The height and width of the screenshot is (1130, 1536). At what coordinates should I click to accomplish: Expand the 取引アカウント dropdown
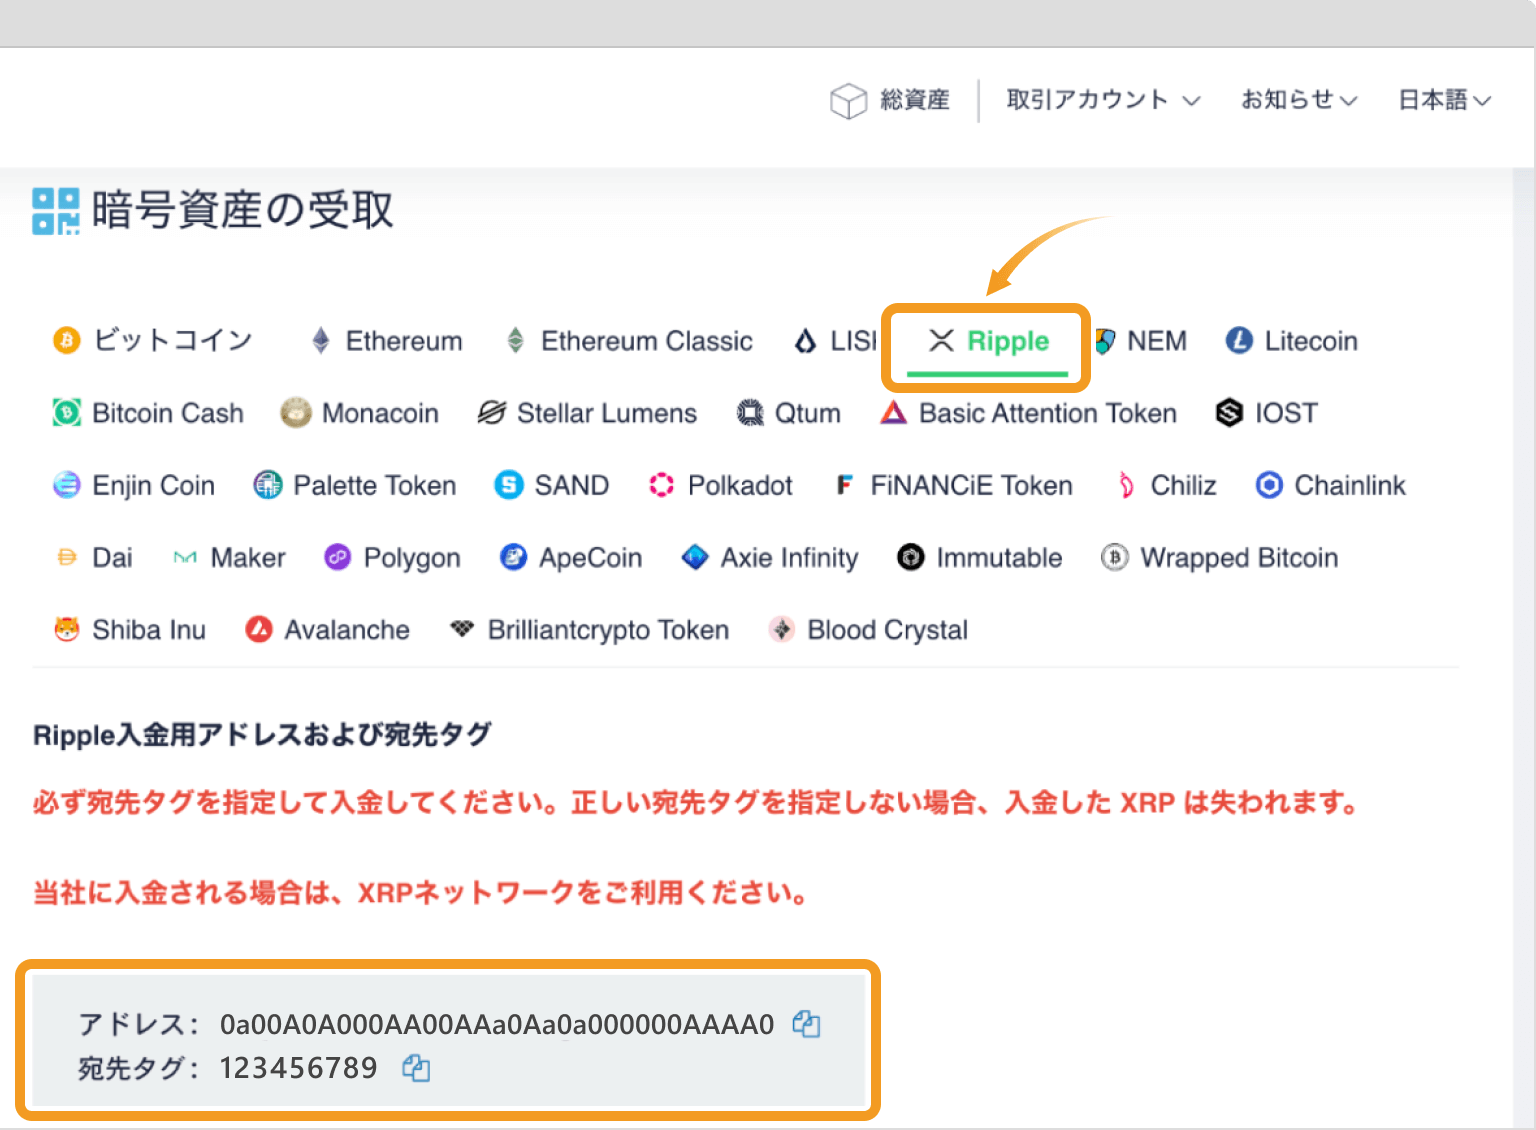1103,100
